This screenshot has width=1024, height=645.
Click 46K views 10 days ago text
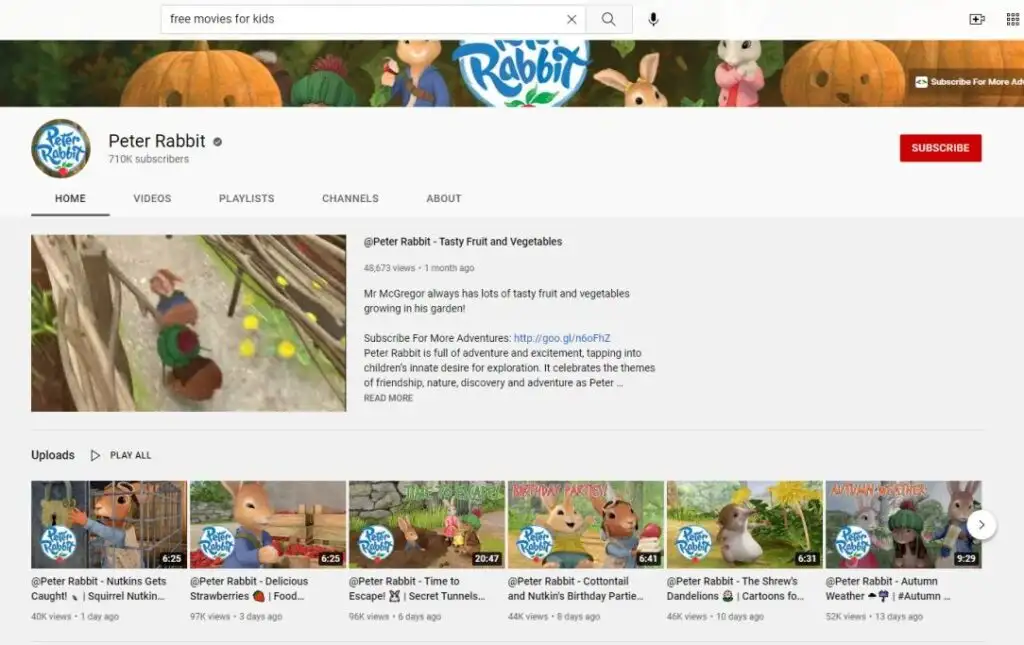[x=715, y=616]
